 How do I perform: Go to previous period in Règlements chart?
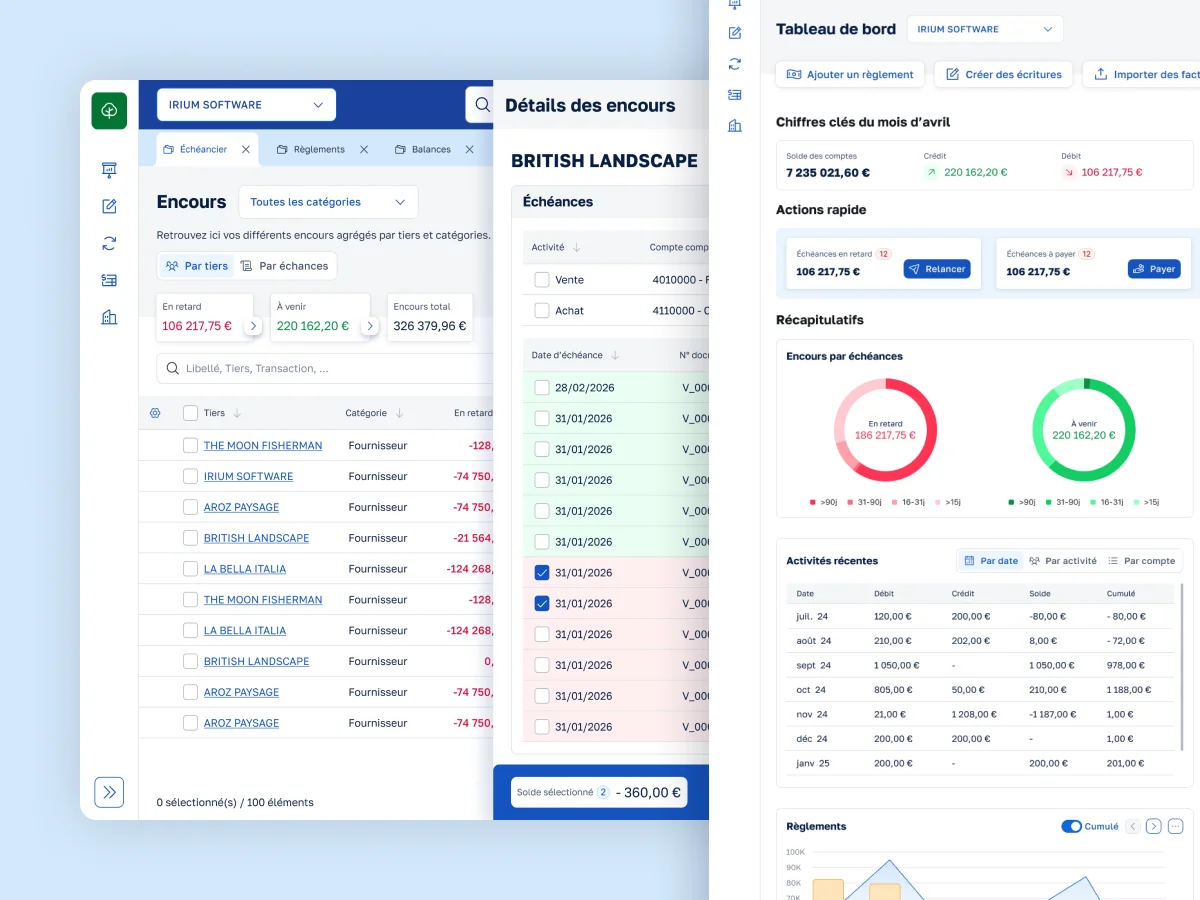tap(1133, 826)
